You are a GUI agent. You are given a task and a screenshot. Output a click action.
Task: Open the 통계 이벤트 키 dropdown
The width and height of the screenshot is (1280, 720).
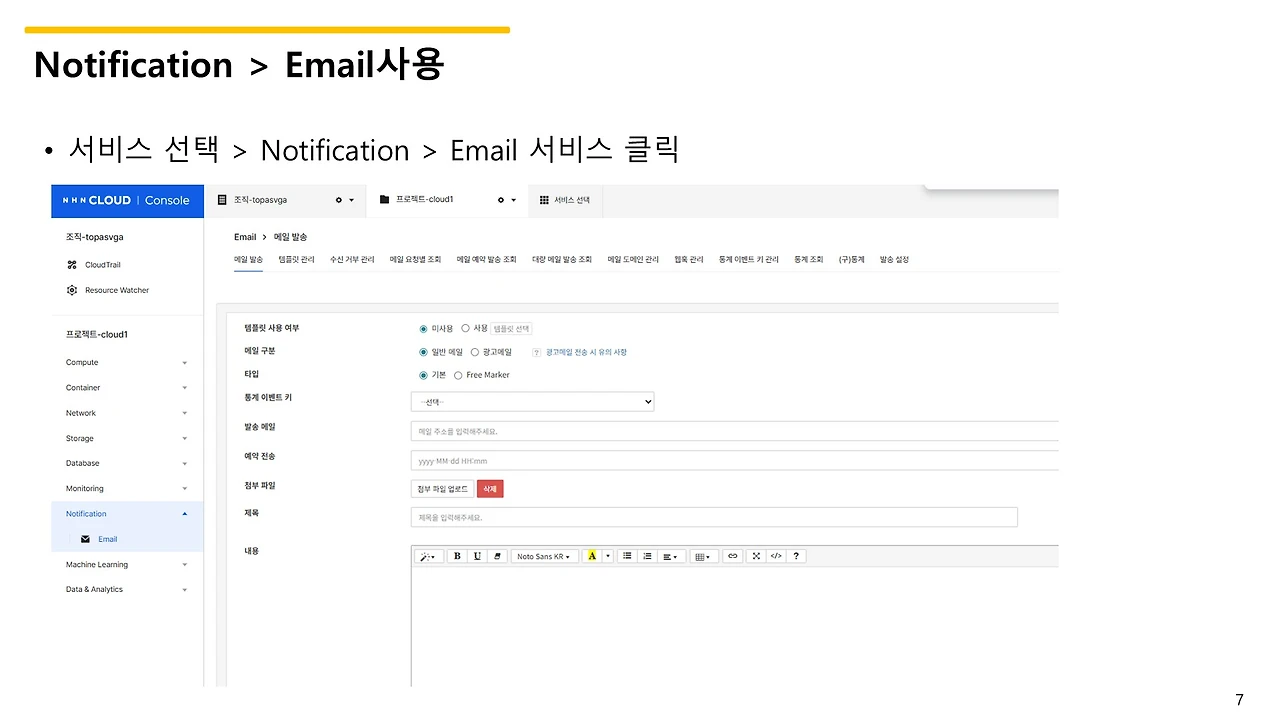[532, 401]
